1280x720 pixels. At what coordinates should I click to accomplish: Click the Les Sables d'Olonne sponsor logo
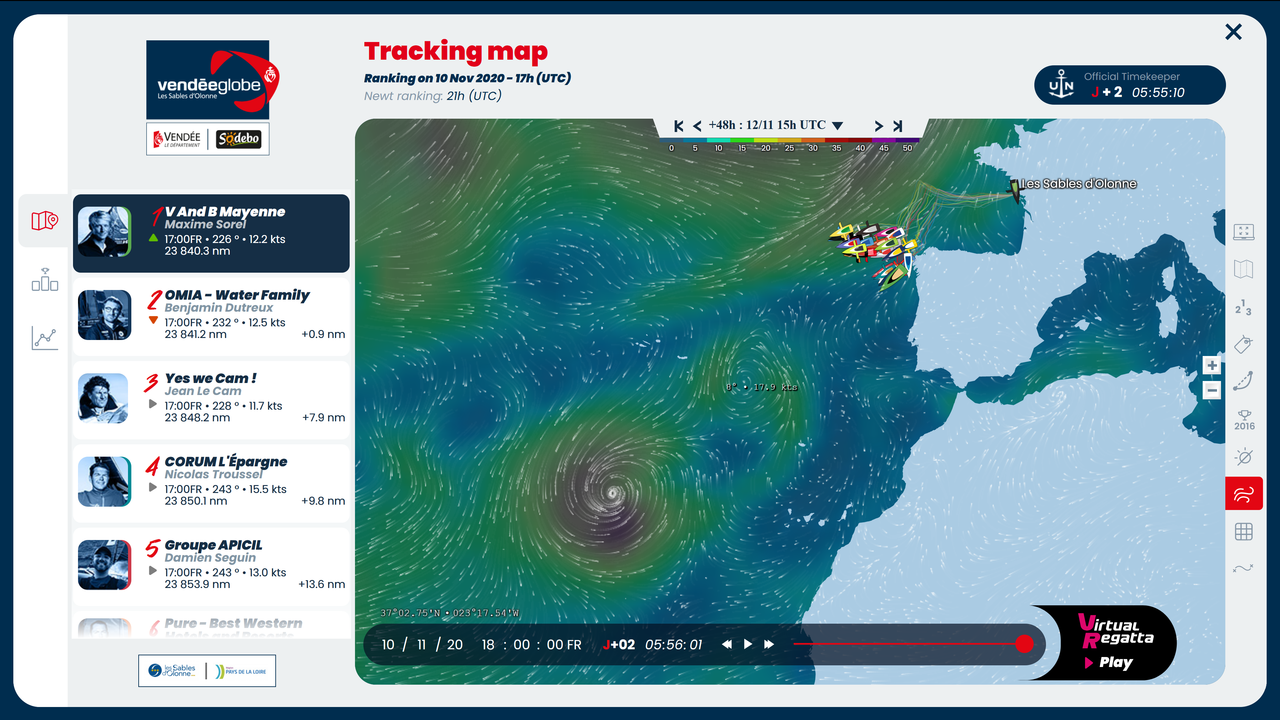tap(171, 671)
